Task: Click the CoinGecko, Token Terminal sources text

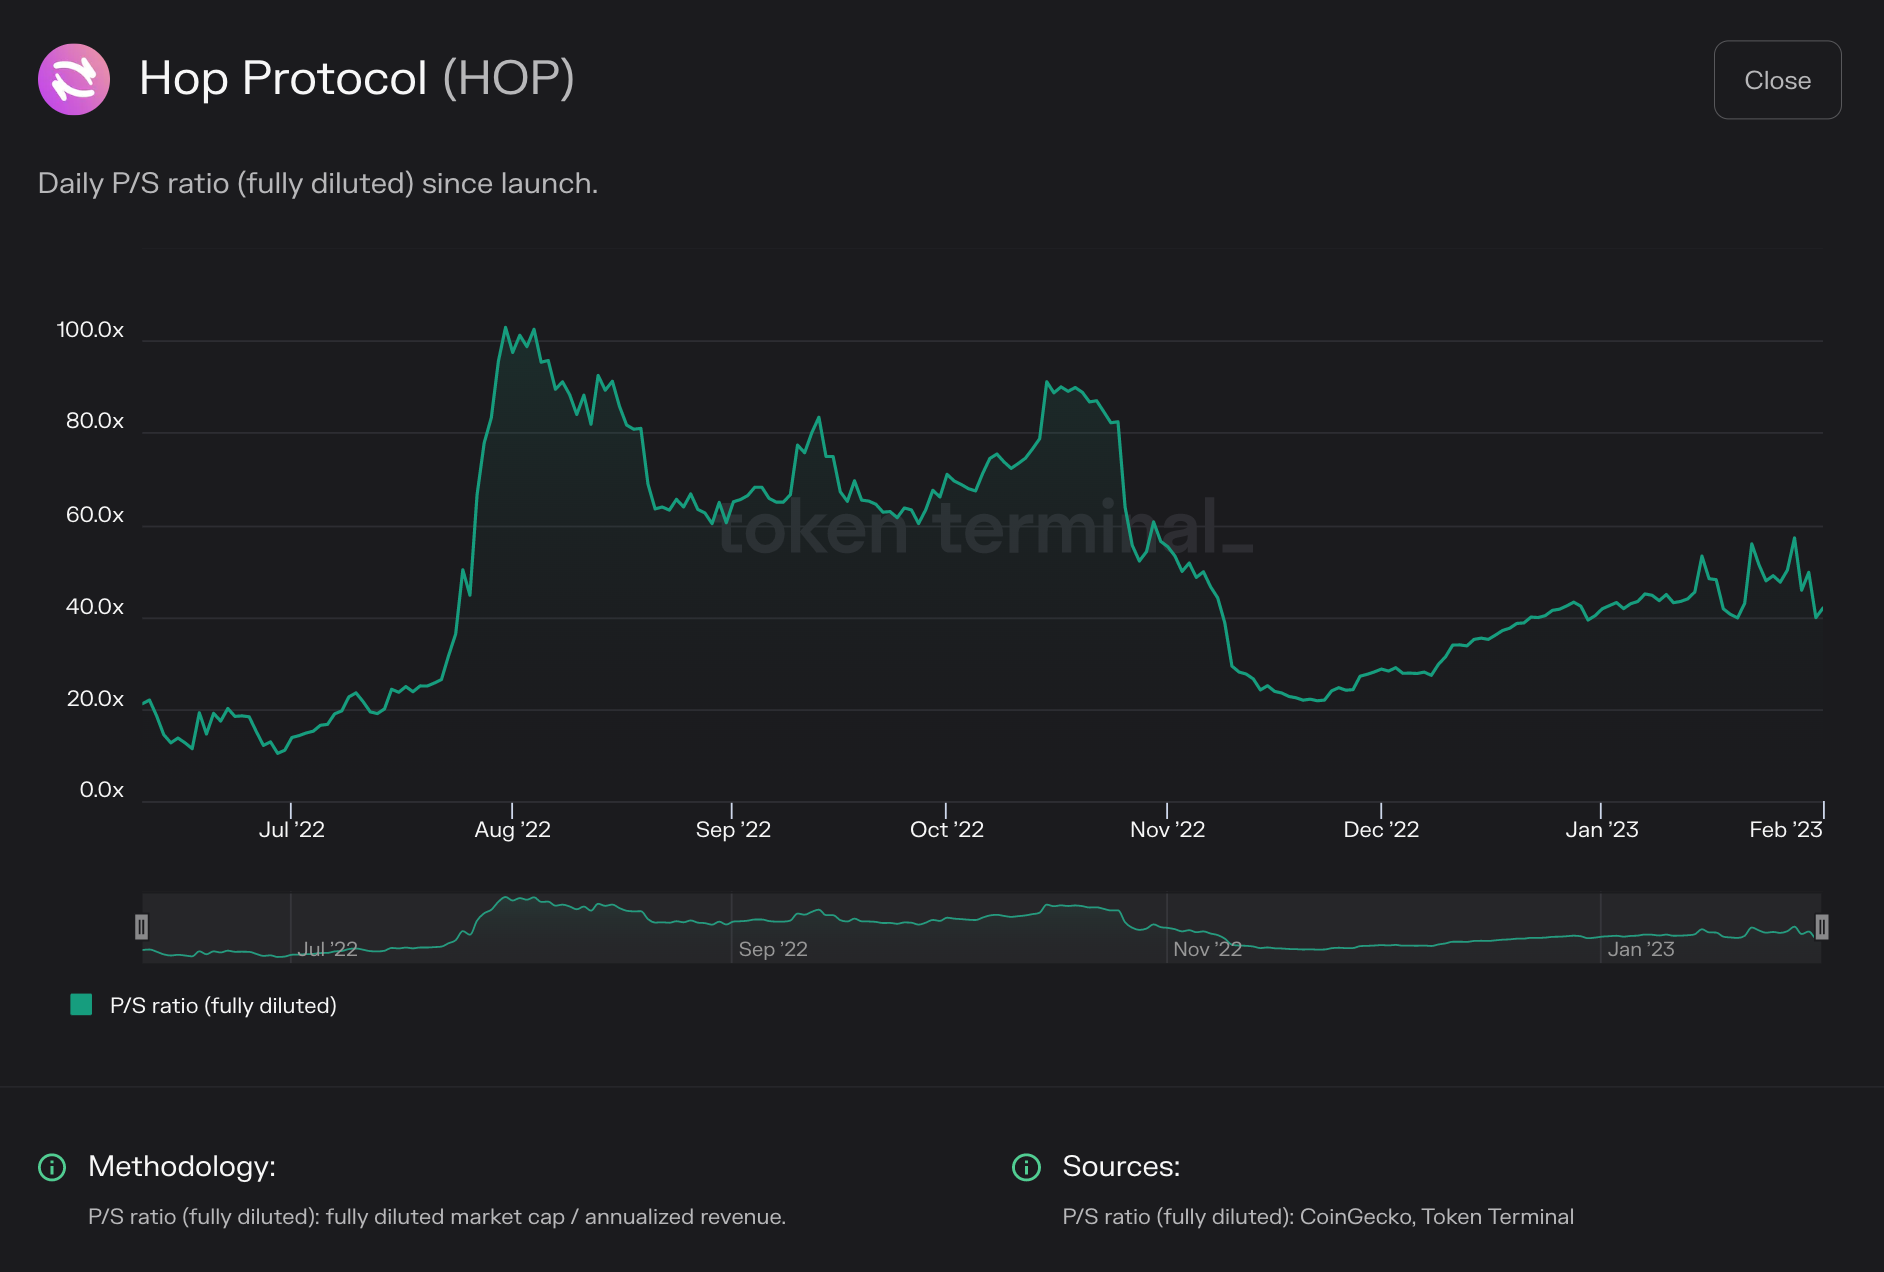Action: (x=1318, y=1216)
